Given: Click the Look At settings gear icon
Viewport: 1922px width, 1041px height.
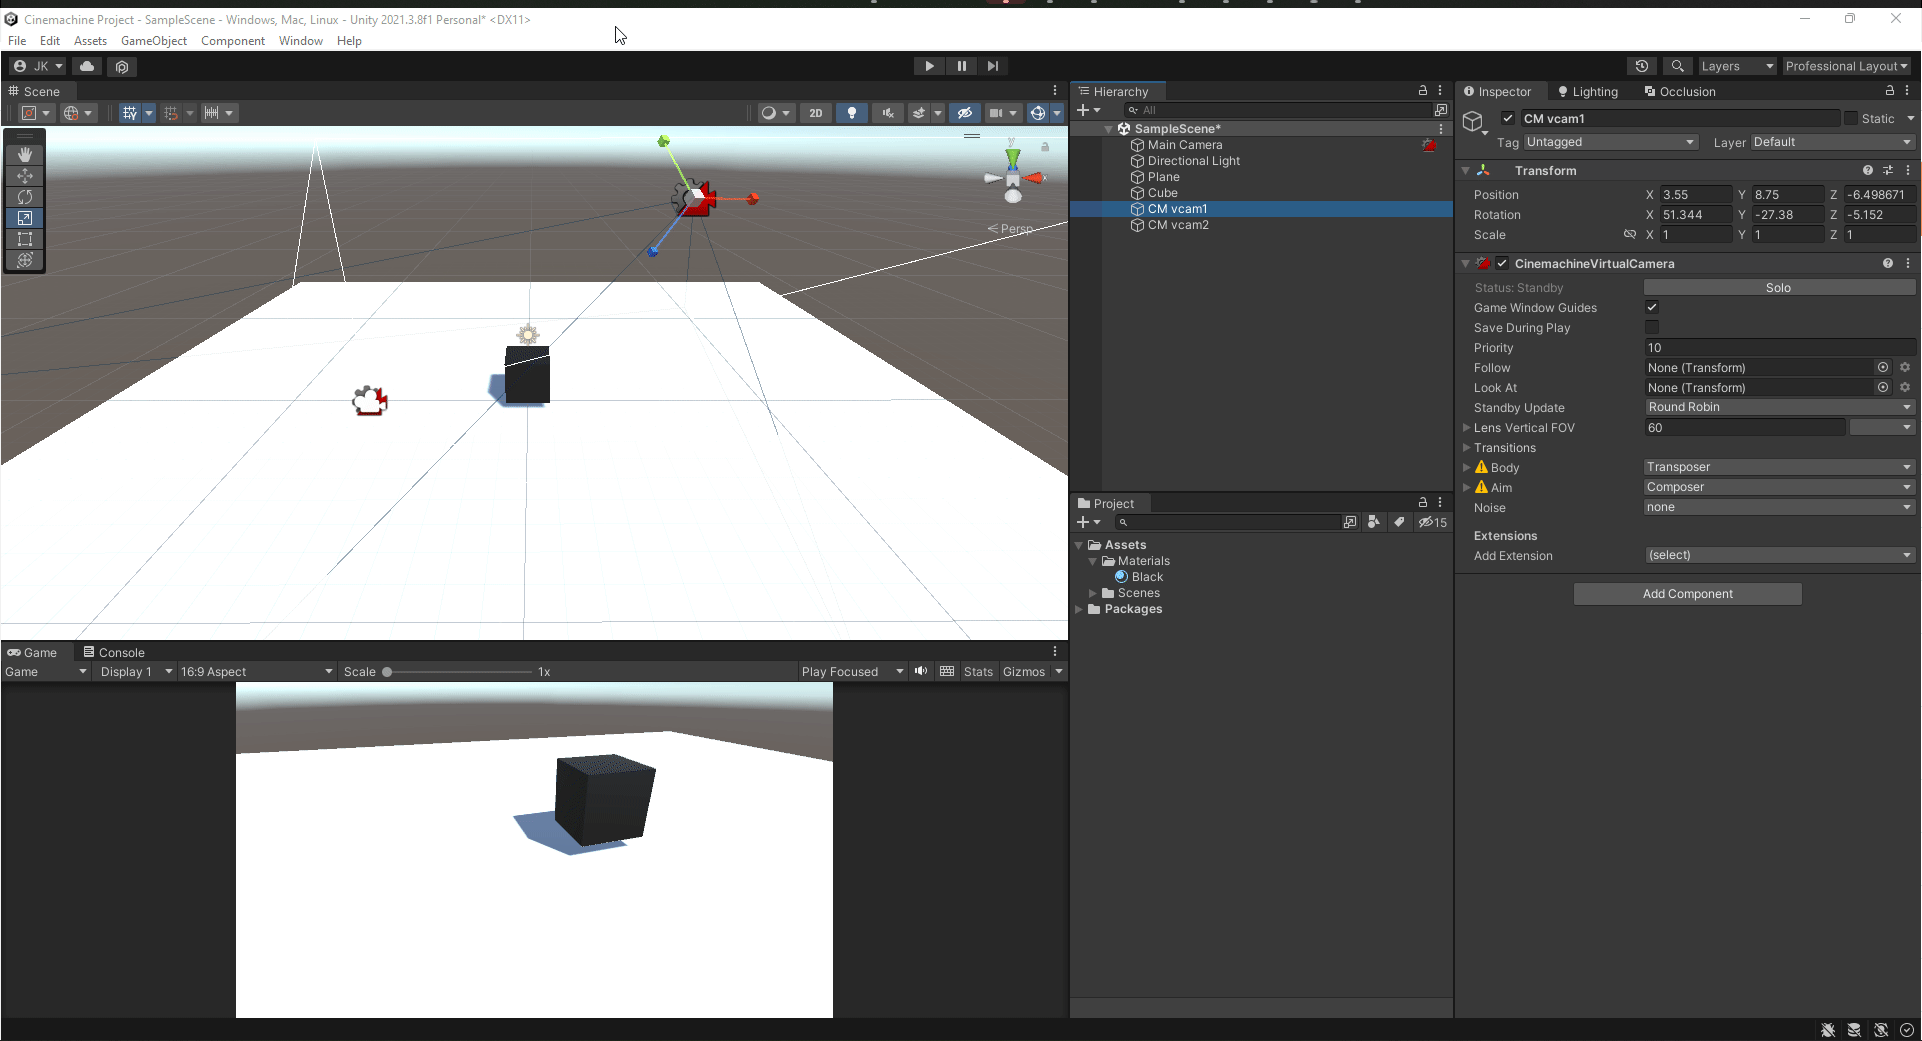Looking at the screenshot, I should point(1905,387).
